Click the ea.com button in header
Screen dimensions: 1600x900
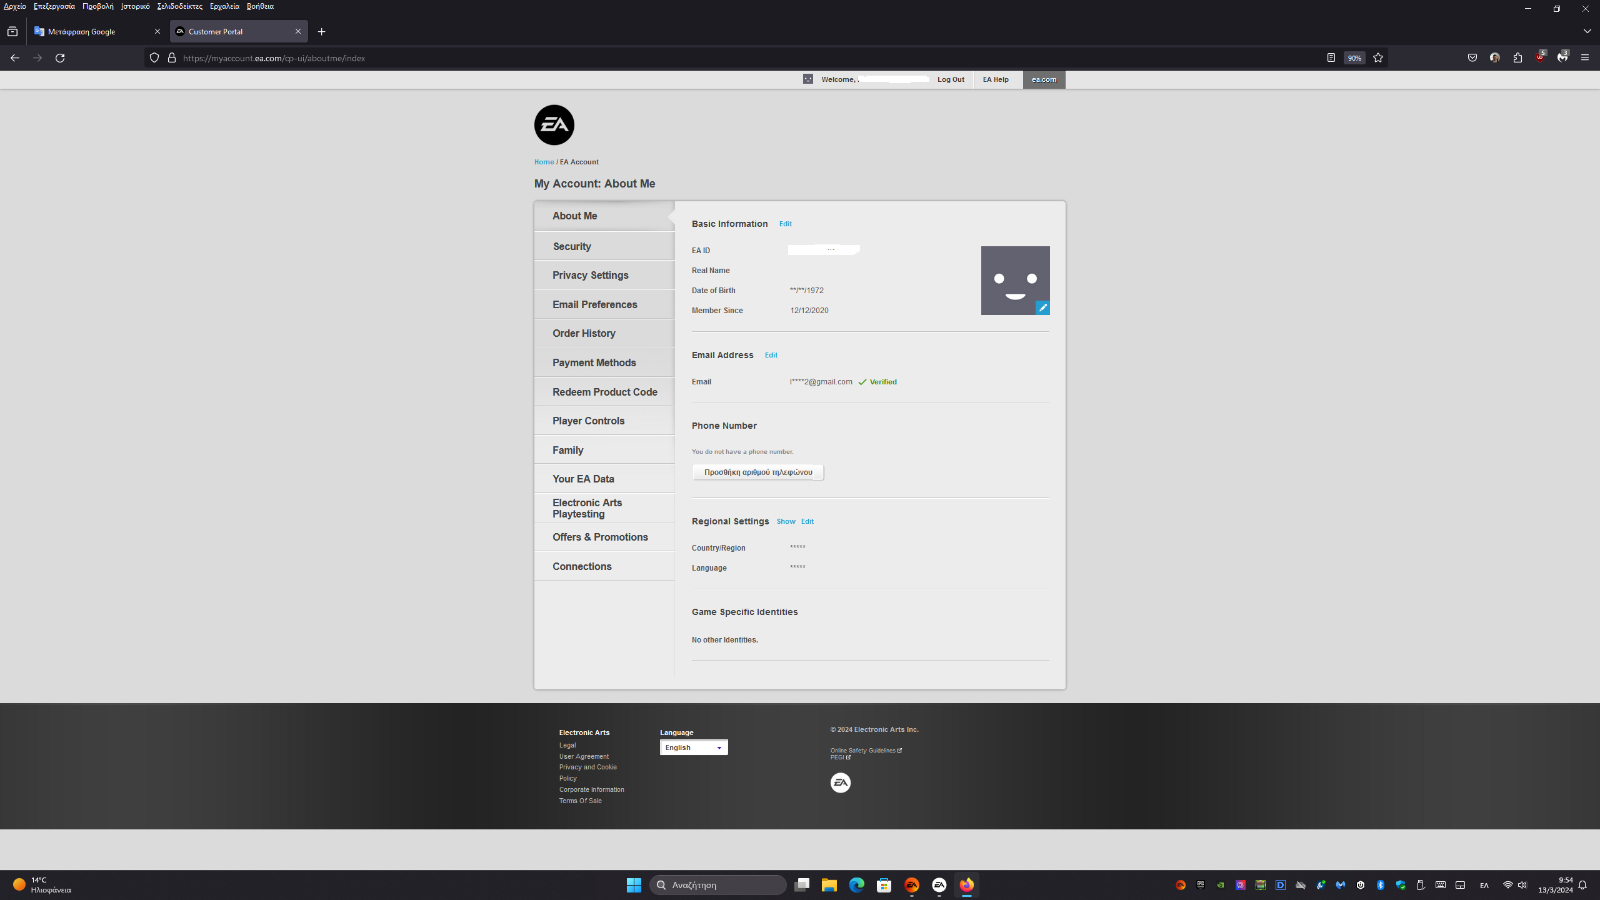point(1044,80)
